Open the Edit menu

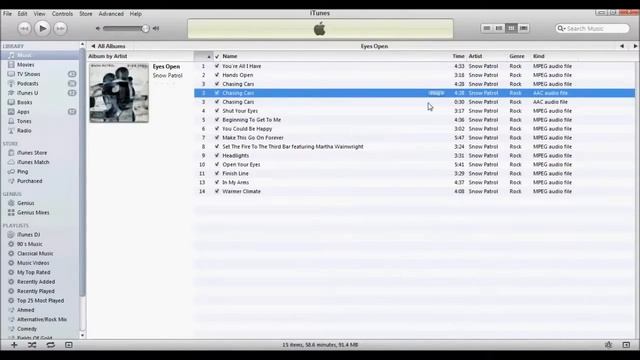22,13
